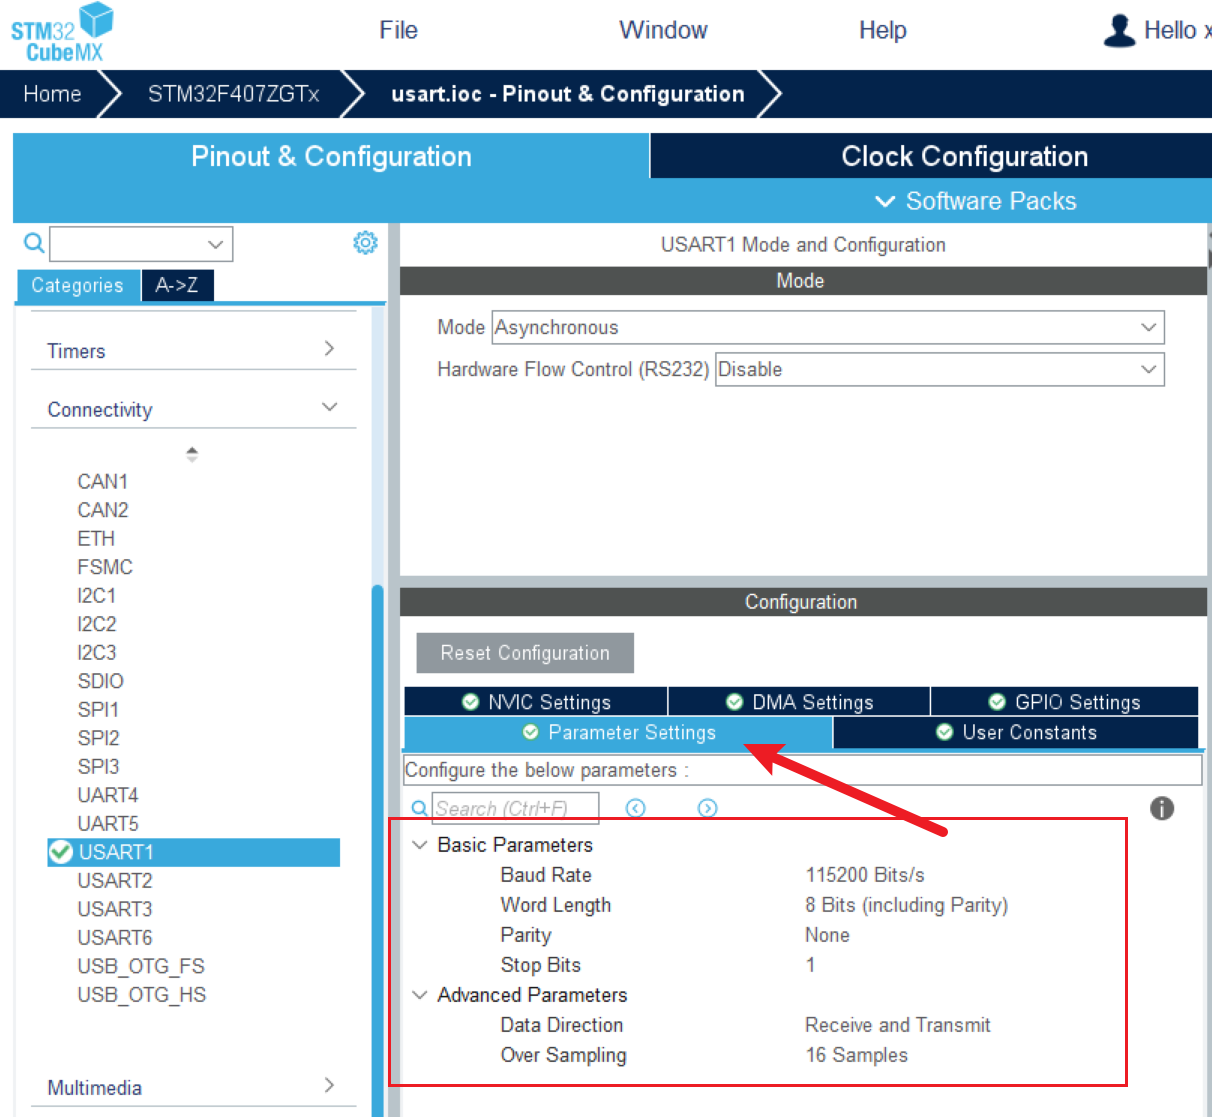1212x1117 pixels.
Task: Click the user account icon beside Hello
Action: (x=1119, y=30)
